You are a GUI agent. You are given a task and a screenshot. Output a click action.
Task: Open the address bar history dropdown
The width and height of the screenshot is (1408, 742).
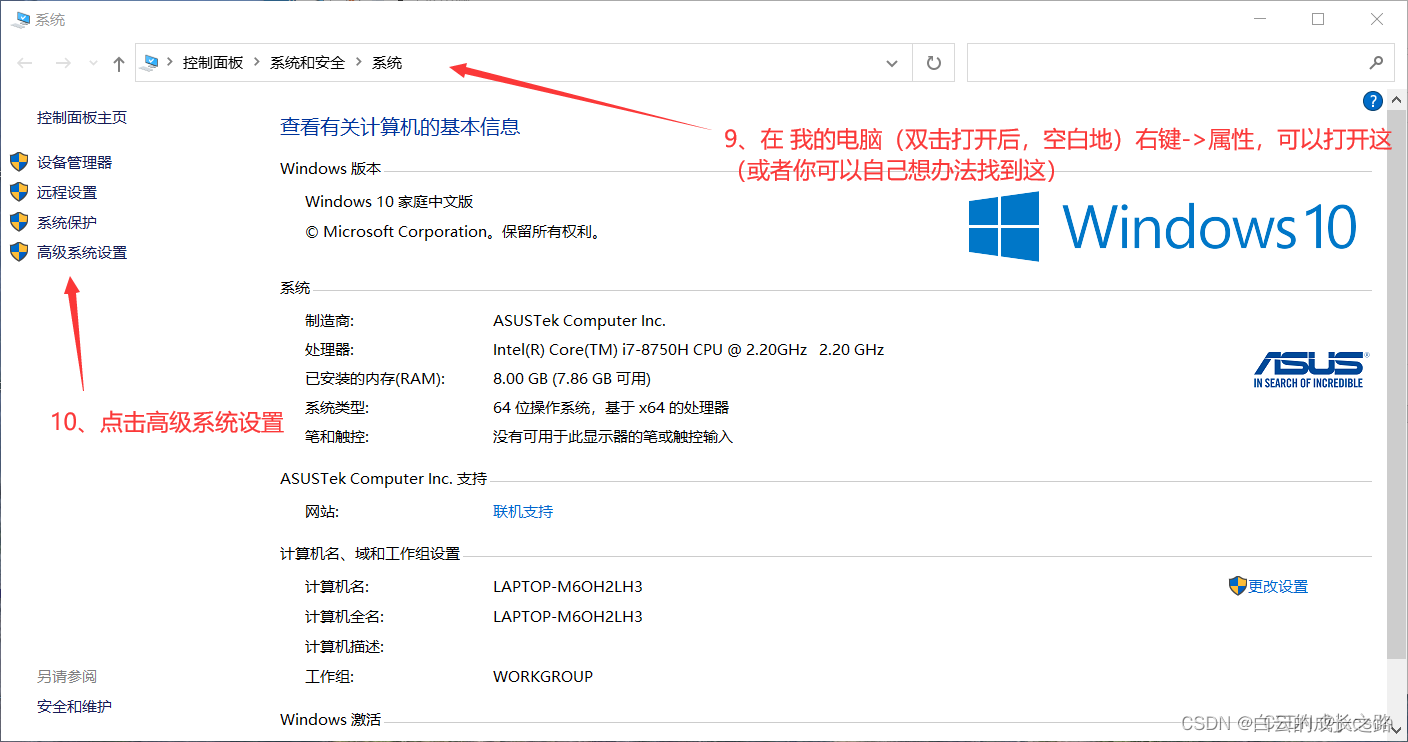[x=892, y=63]
